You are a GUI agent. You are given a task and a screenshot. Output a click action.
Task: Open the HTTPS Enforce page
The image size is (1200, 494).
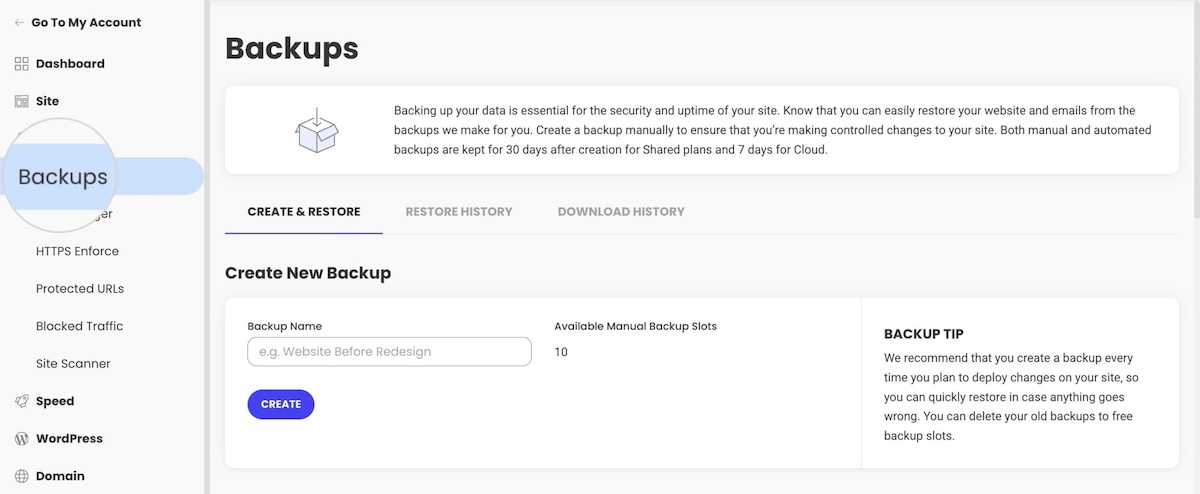[77, 251]
